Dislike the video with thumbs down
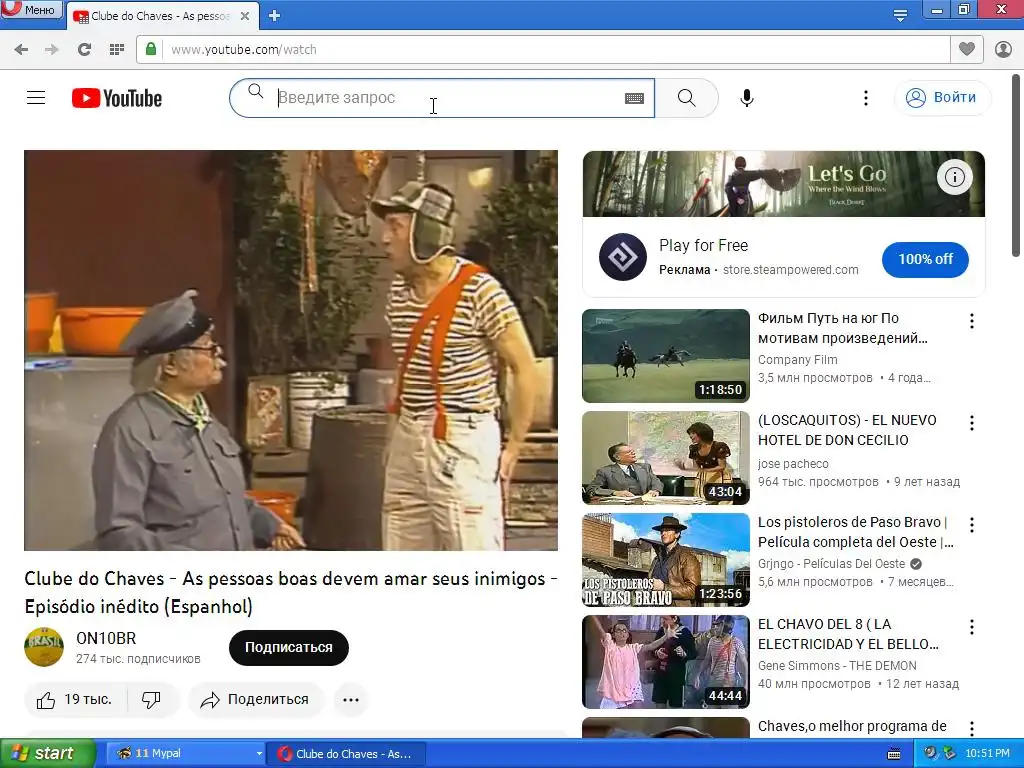 pos(152,699)
